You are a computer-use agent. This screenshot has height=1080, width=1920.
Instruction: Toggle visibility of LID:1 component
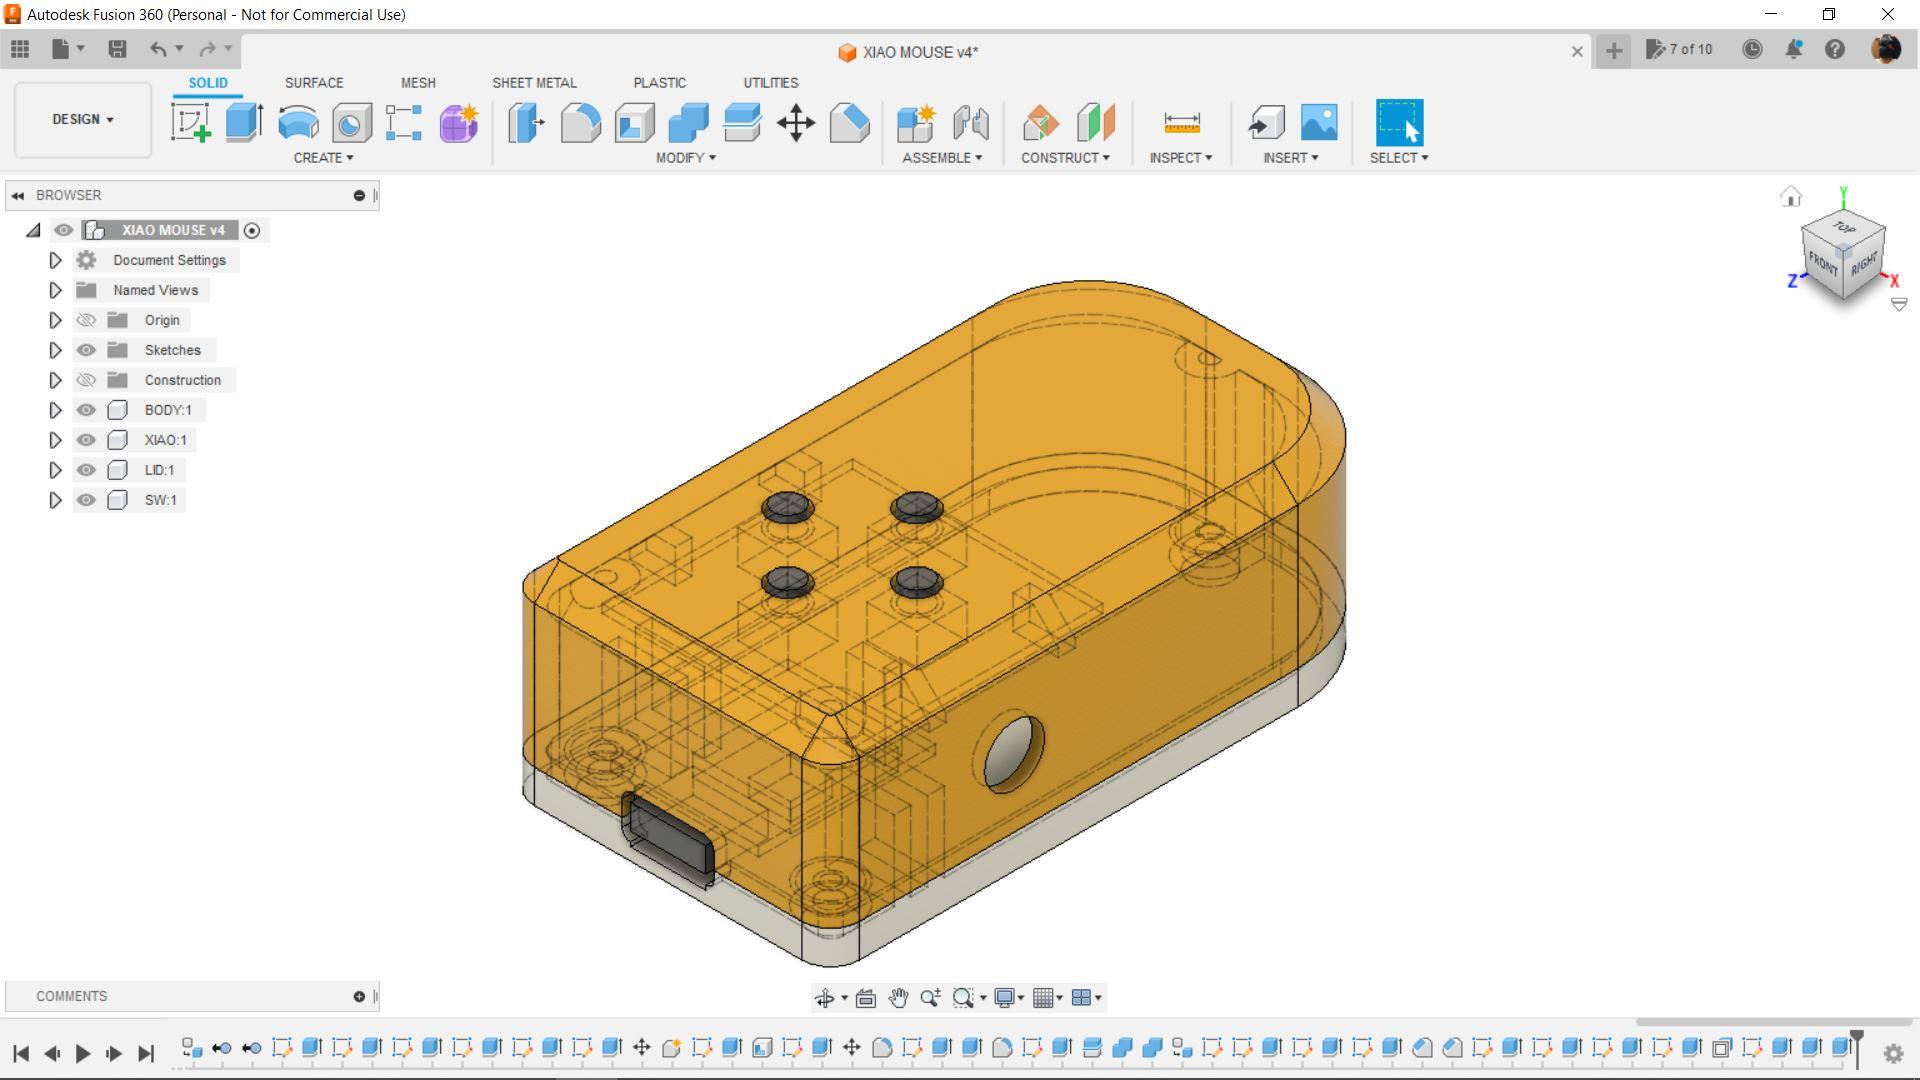[87, 470]
